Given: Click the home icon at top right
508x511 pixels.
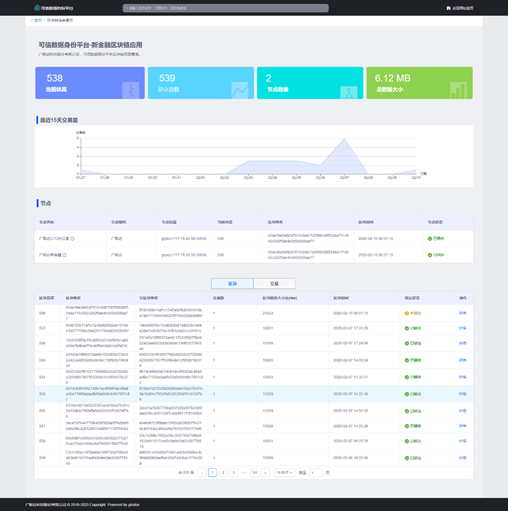Looking at the screenshot, I should (x=448, y=8).
